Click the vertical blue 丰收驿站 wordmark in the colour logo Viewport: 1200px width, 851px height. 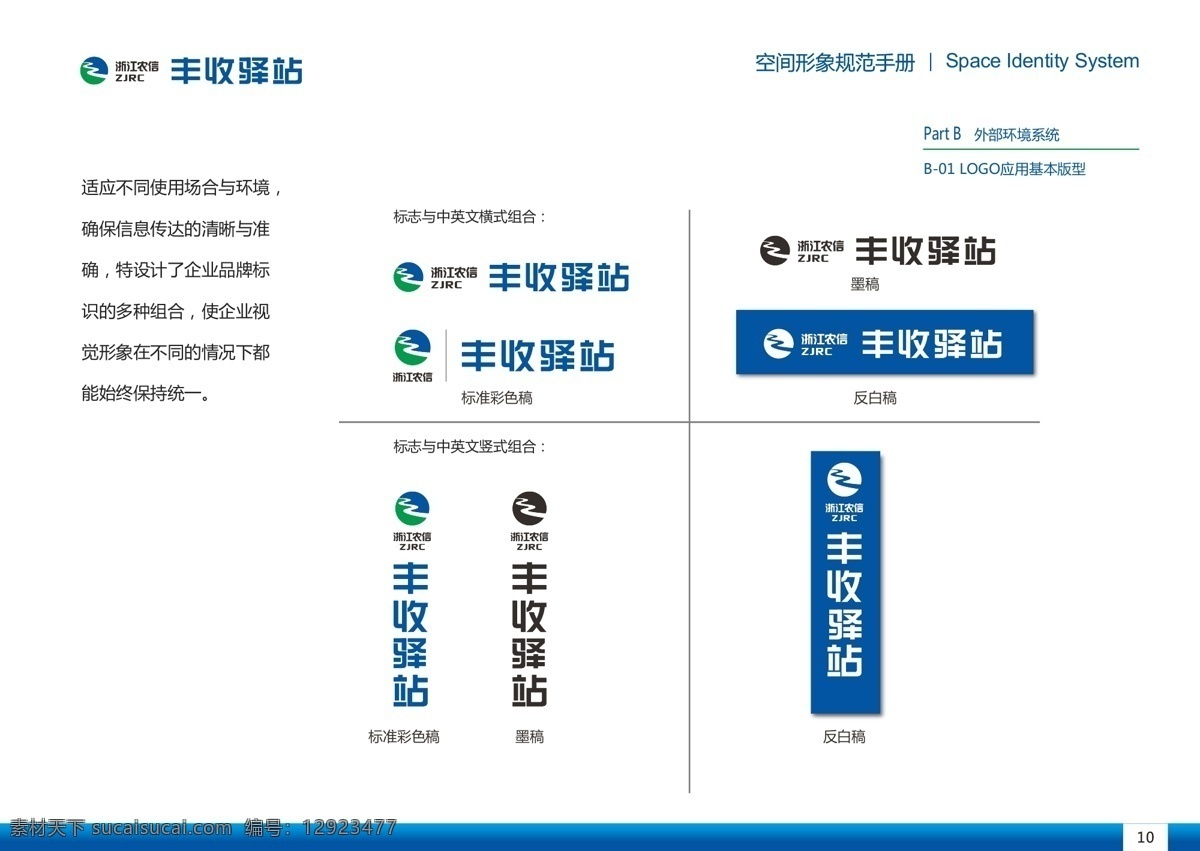click(x=411, y=635)
